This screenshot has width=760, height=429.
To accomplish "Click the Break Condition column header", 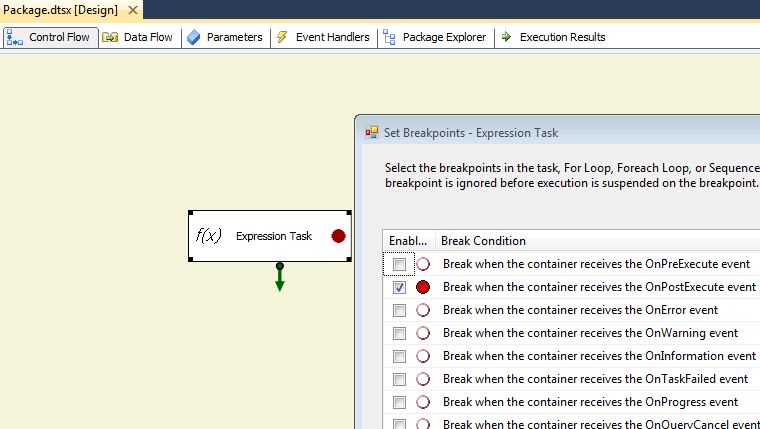I will pos(485,241).
